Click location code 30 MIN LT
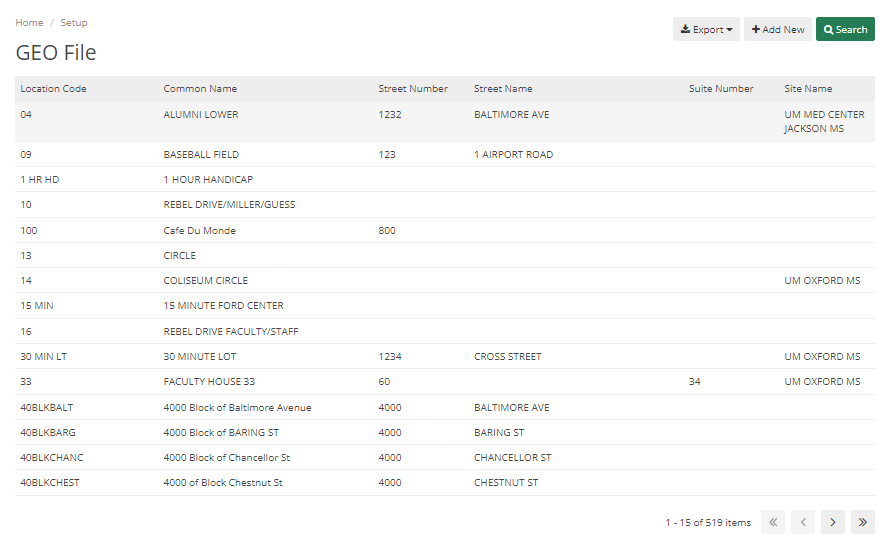The width and height of the screenshot is (888, 560). [x=44, y=357]
